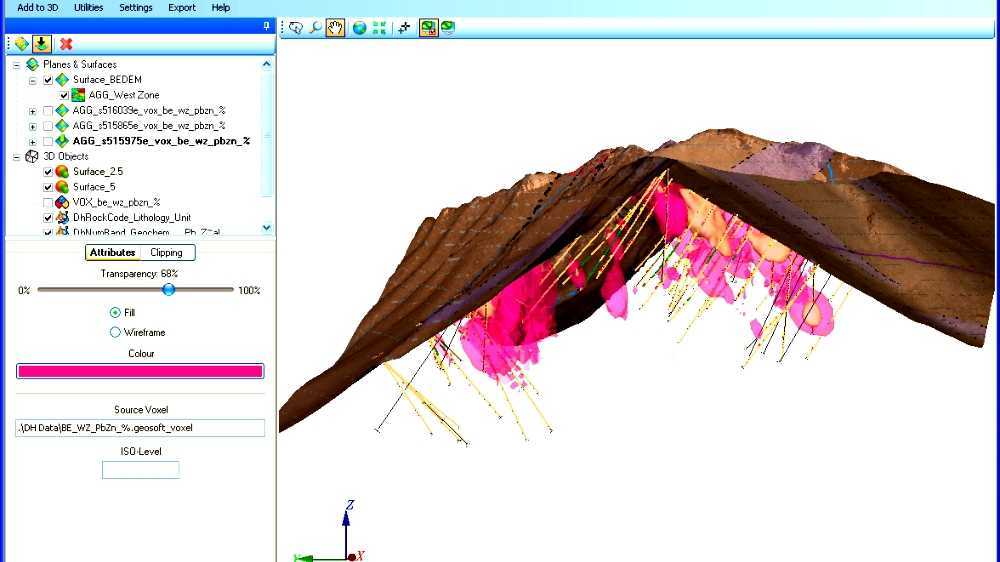Click the add plane or surface icon
1000x562 pixels.
22,43
